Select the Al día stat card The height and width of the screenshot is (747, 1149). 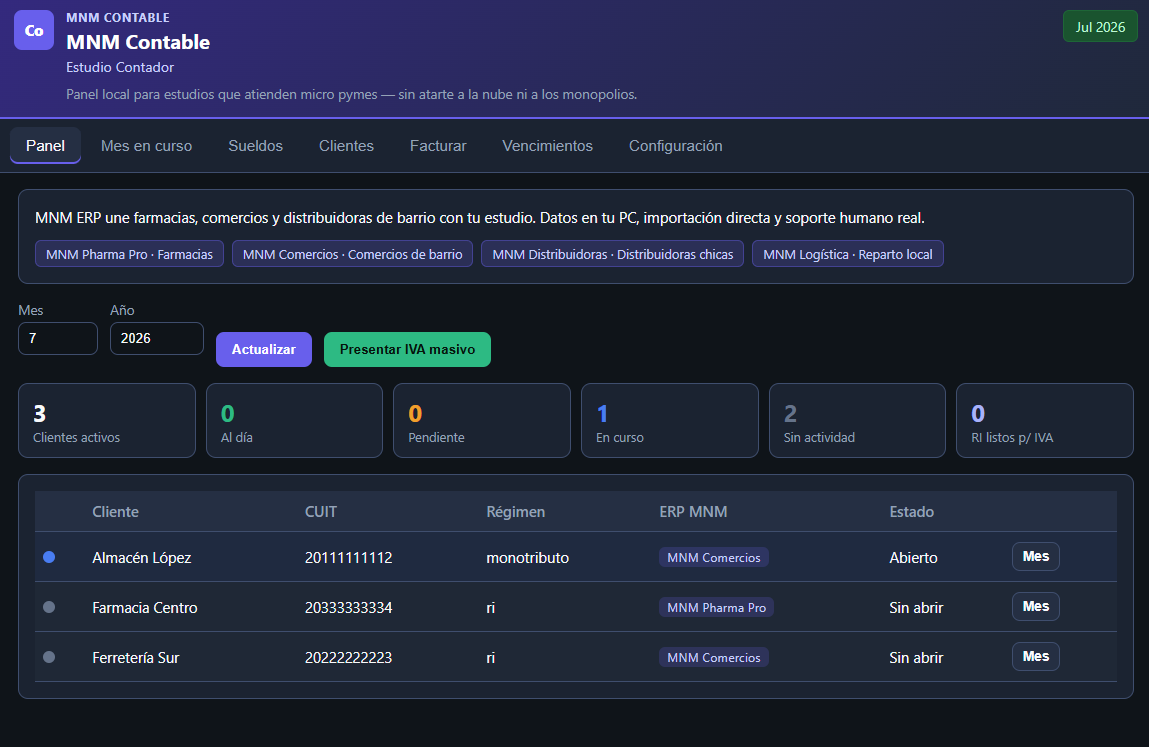[x=295, y=421]
